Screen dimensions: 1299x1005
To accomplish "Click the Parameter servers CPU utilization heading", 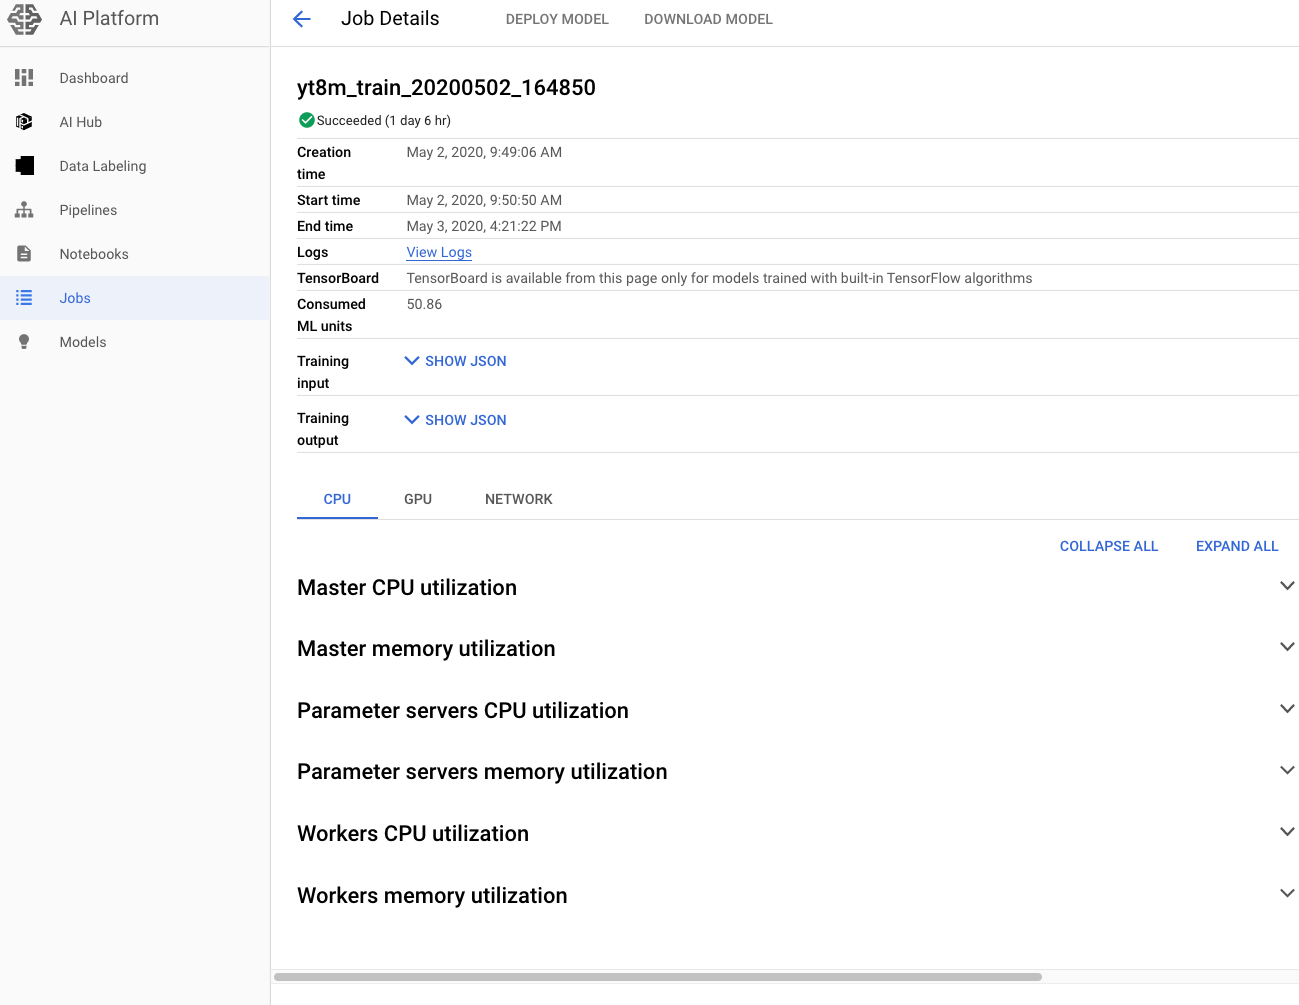I will [463, 711].
